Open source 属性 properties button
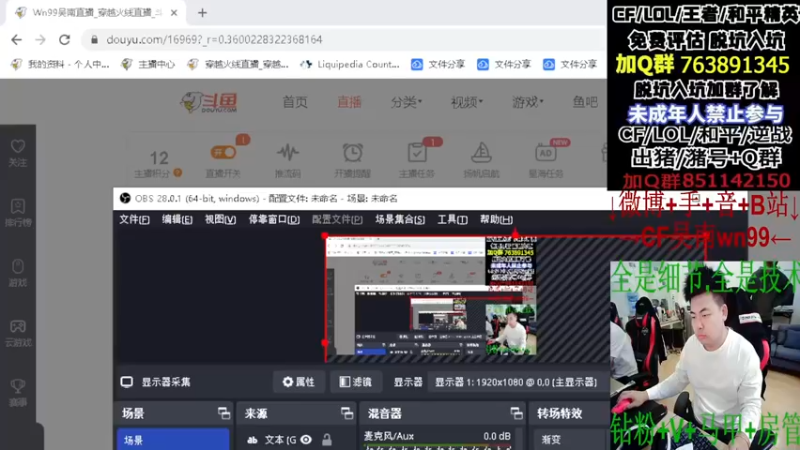This screenshot has height=450, width=800. click(x=299, y=382)
